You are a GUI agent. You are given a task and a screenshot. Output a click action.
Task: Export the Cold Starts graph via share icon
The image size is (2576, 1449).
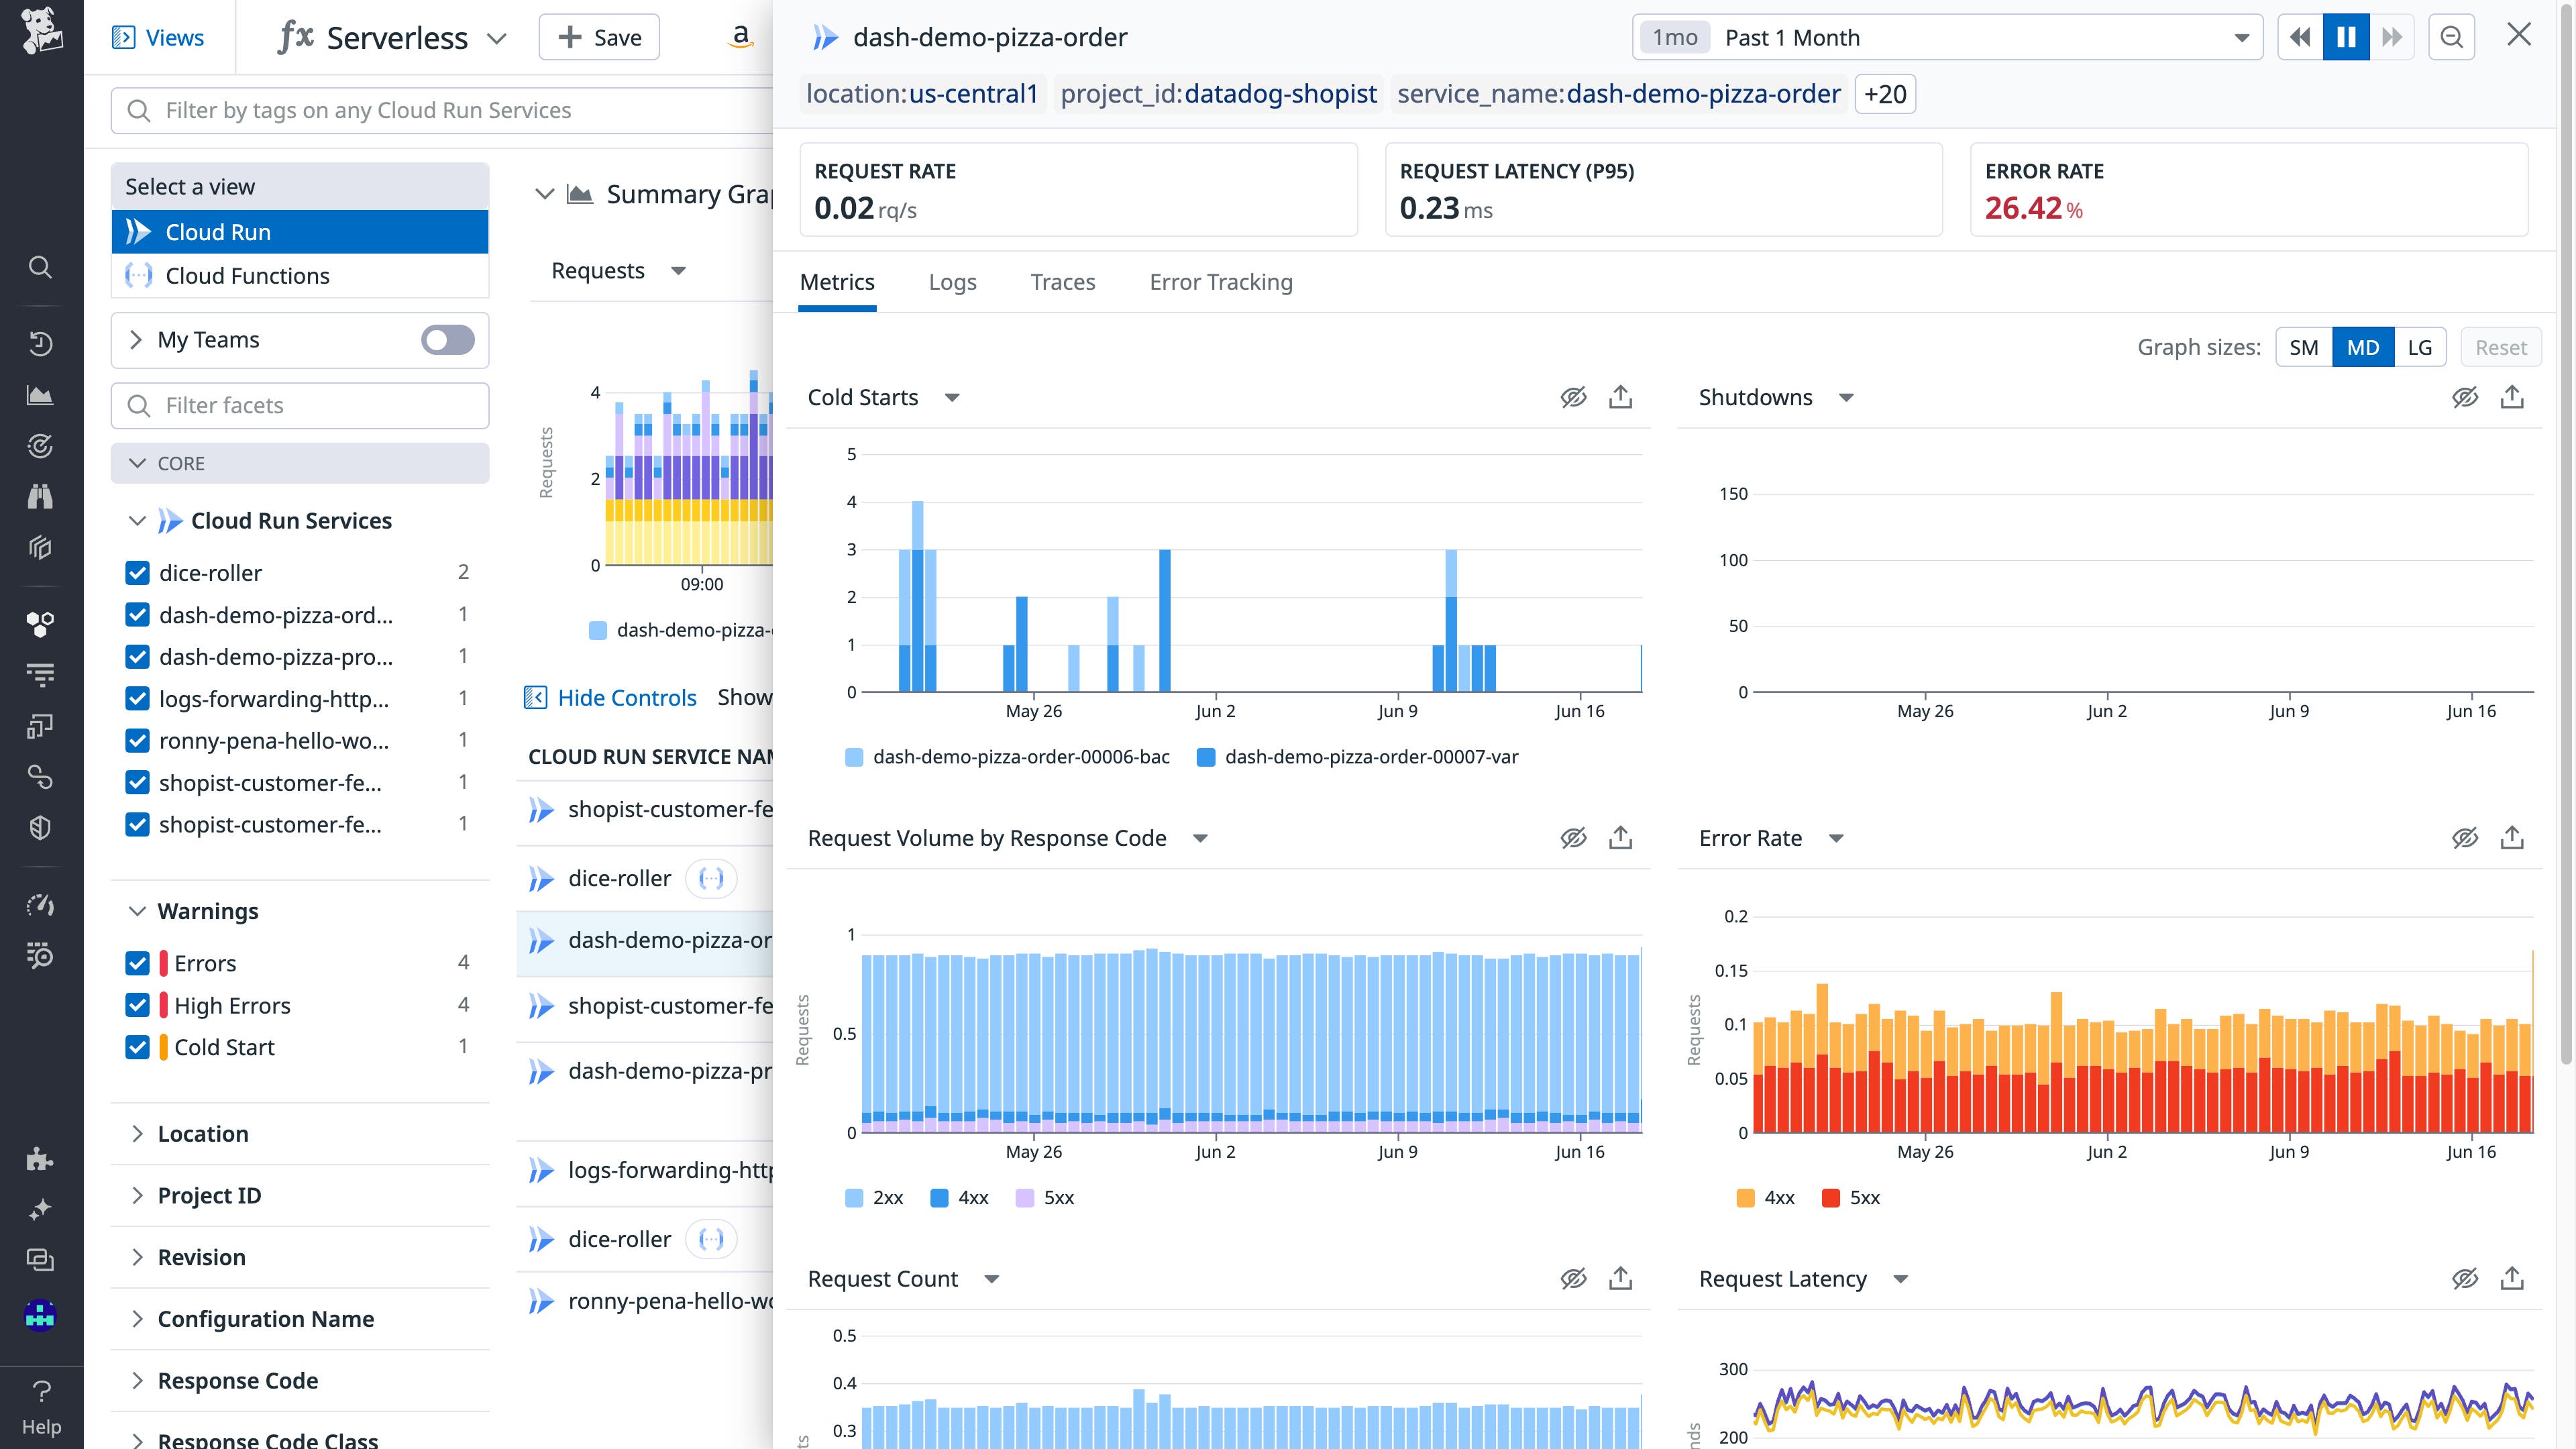pos(1620,396)
